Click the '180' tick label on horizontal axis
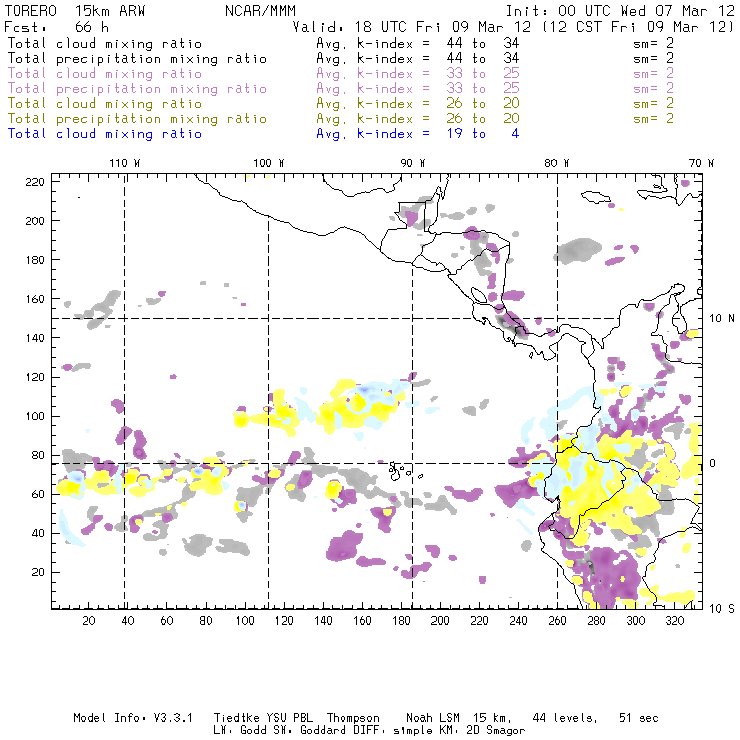The image size is (740, 740). coord(401,621)
